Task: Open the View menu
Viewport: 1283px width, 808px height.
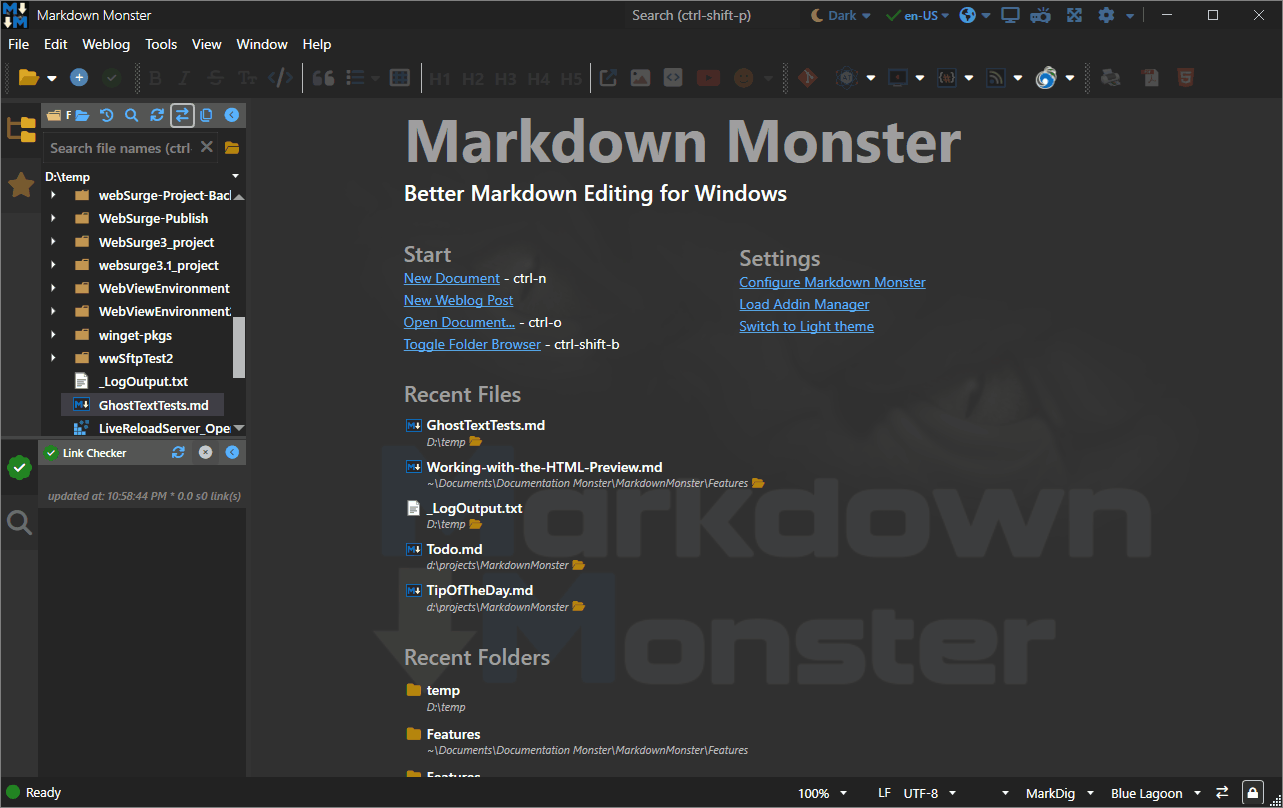Action: tap(207, 44)
